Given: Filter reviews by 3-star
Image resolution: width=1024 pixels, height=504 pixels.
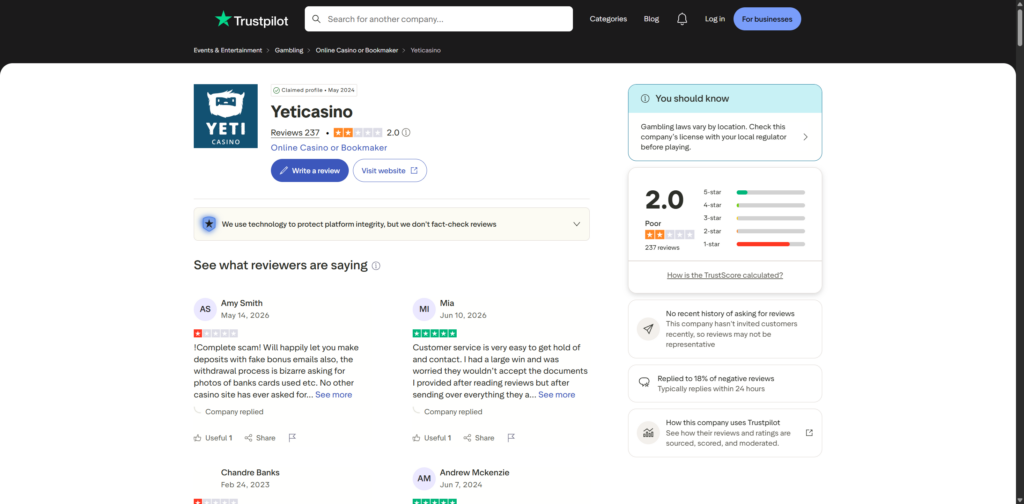Looking at the screenshot, I should 754,218.
